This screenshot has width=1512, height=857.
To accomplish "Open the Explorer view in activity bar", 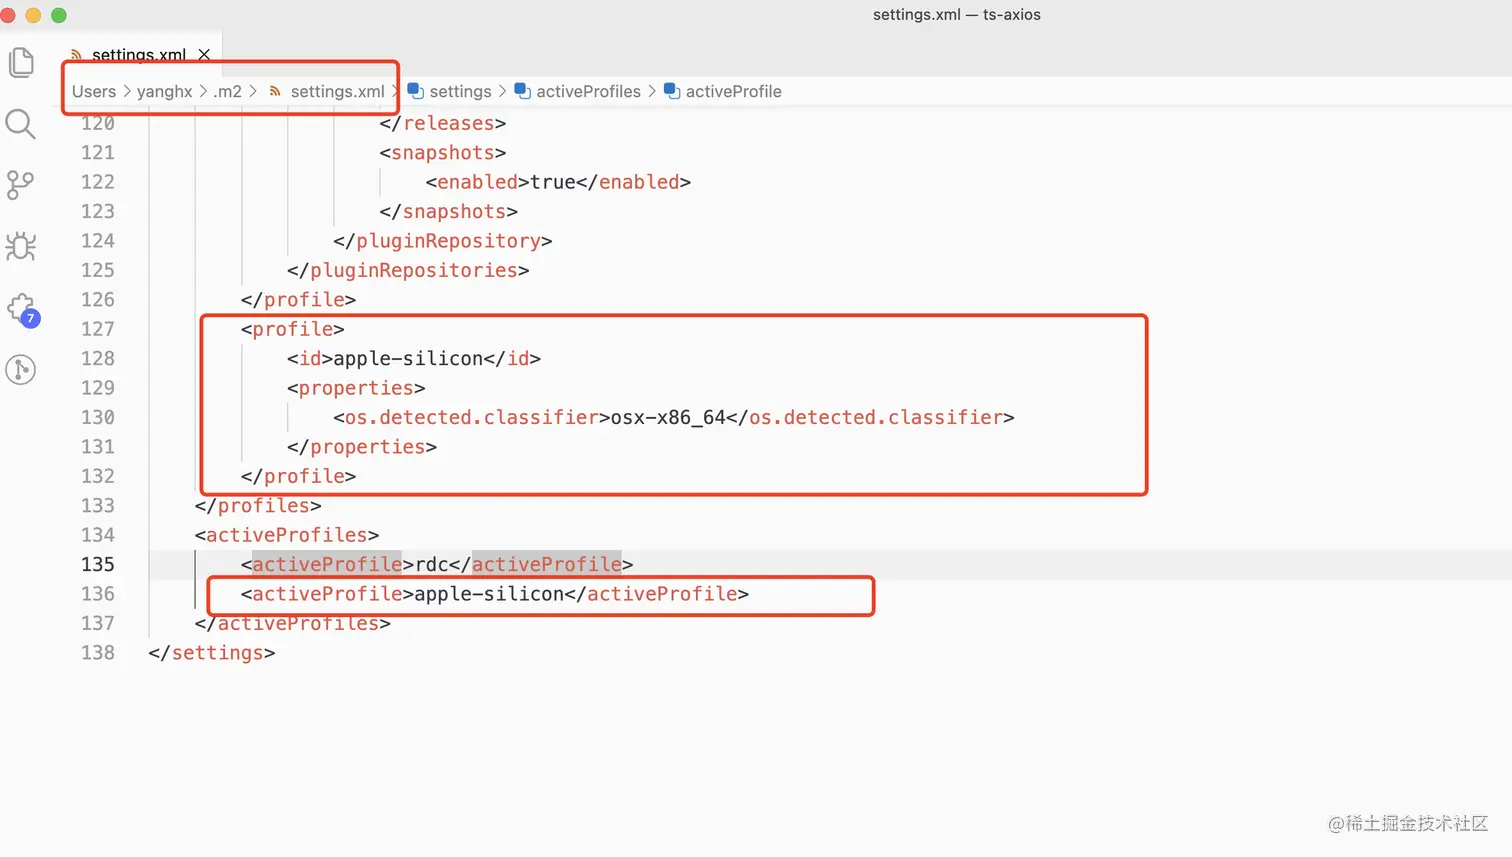I will [x=21, y=63].
